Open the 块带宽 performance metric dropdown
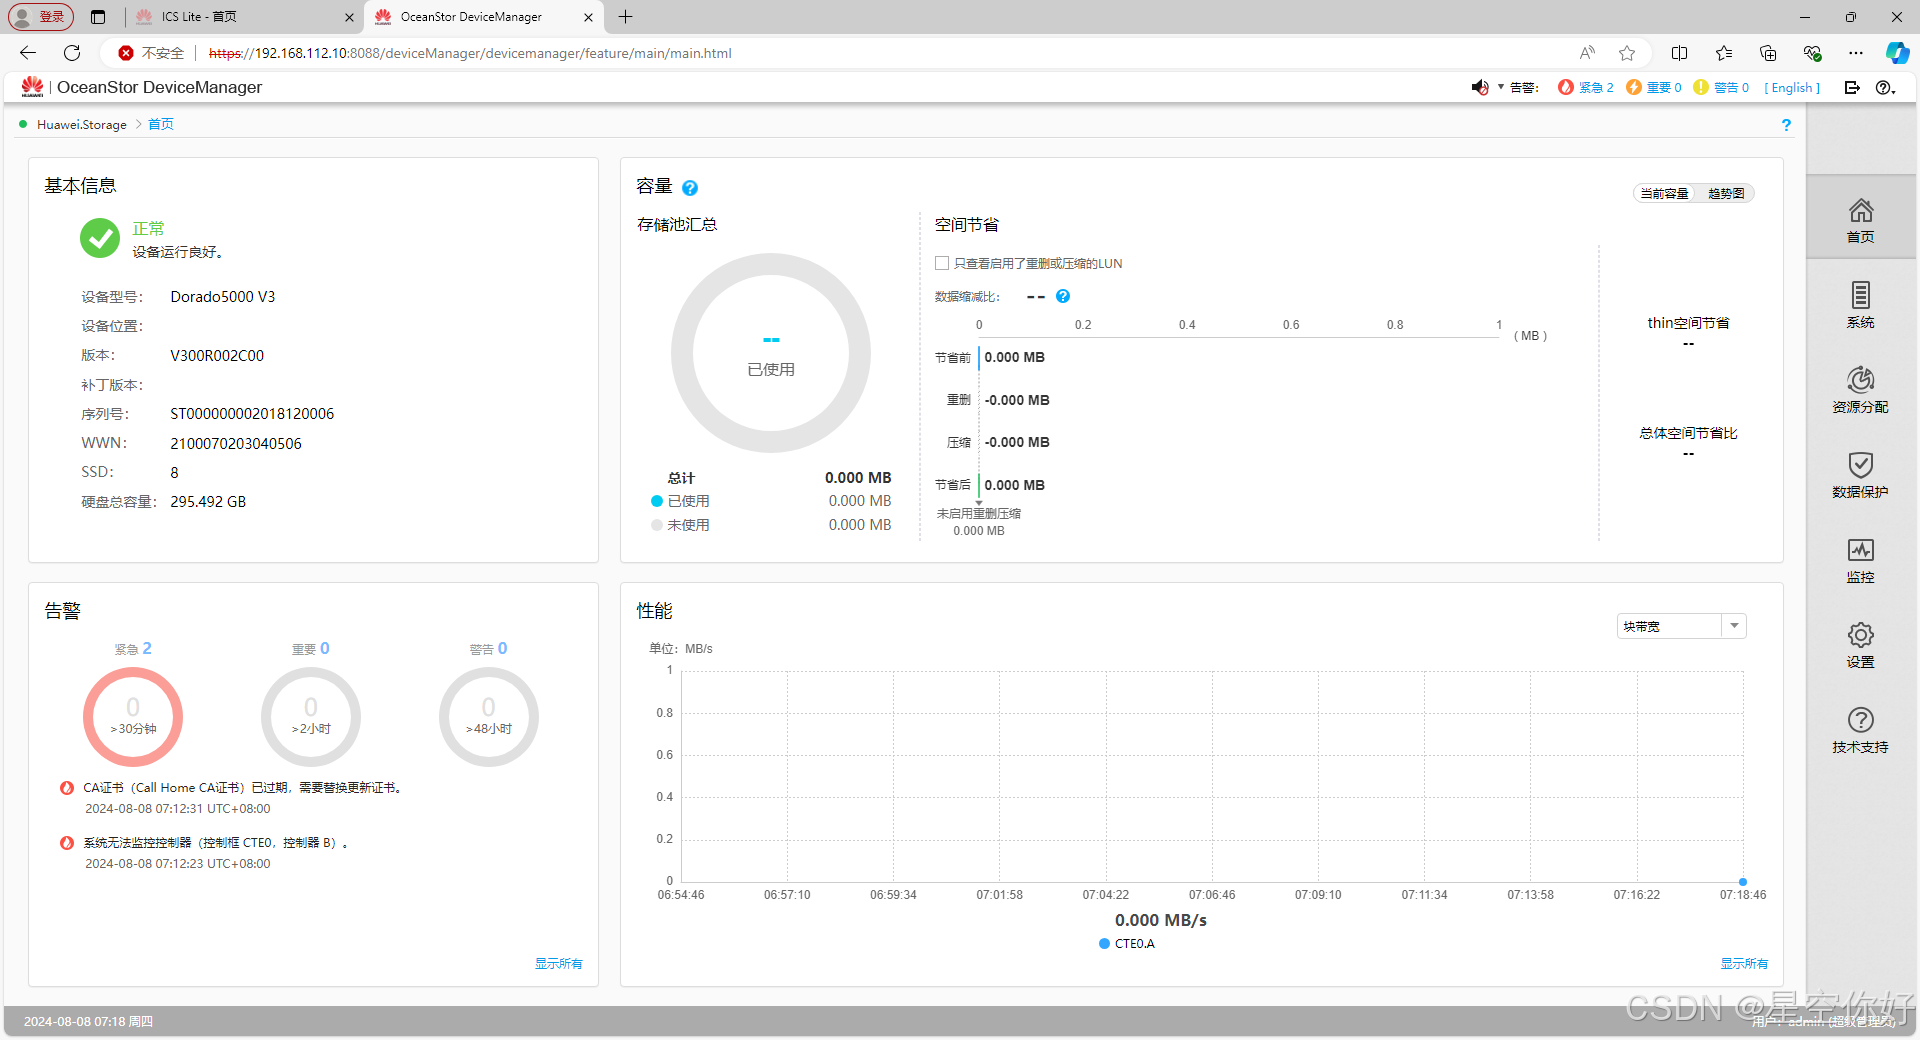The image size is (1920, 1040). tap(1681, 626)
